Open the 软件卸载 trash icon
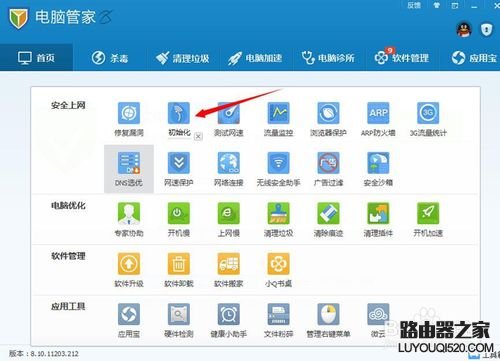The width and height of the screenshot is (500, 361). (x=179, y=264)
